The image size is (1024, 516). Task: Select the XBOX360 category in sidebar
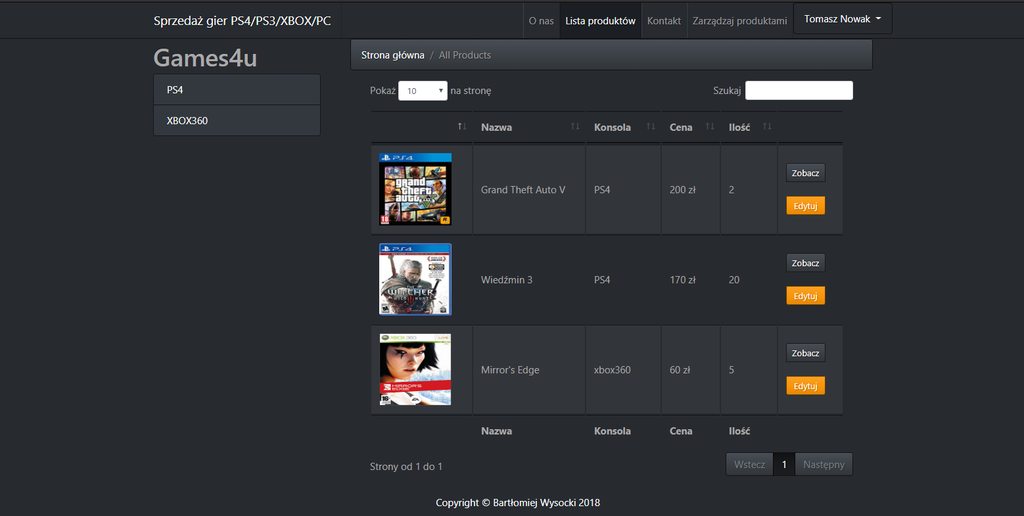point(237,120)
